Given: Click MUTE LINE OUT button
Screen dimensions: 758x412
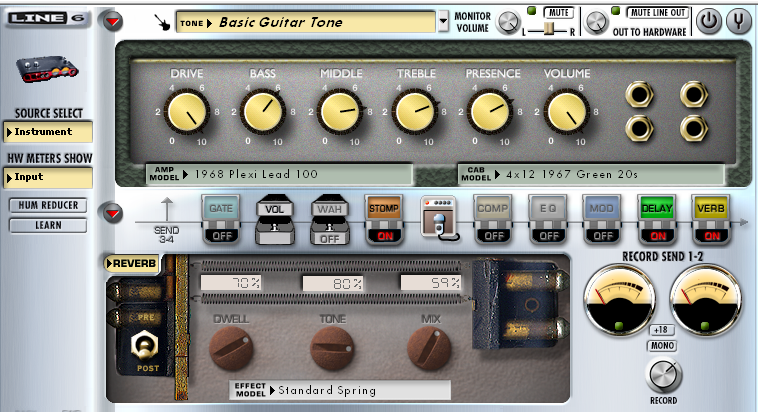Looking at the screenshot, I should [658, 13].
